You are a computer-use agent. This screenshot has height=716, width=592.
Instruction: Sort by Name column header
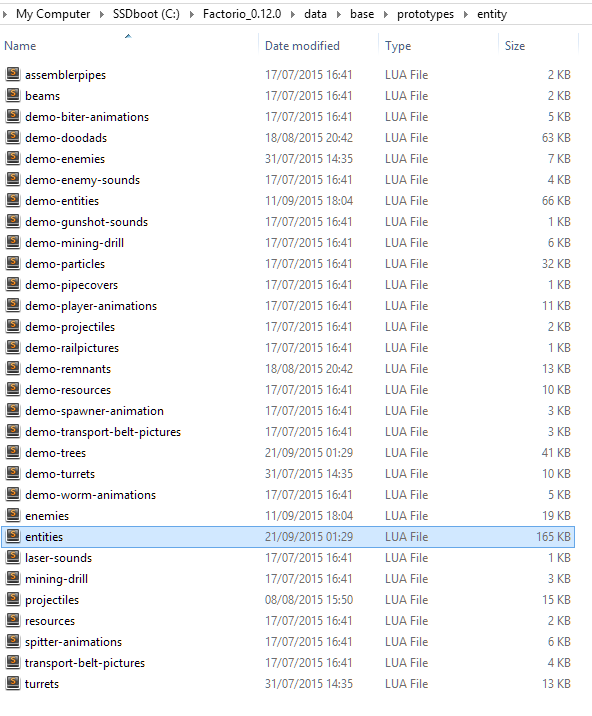pyautogui.click(x=20, y=46)
